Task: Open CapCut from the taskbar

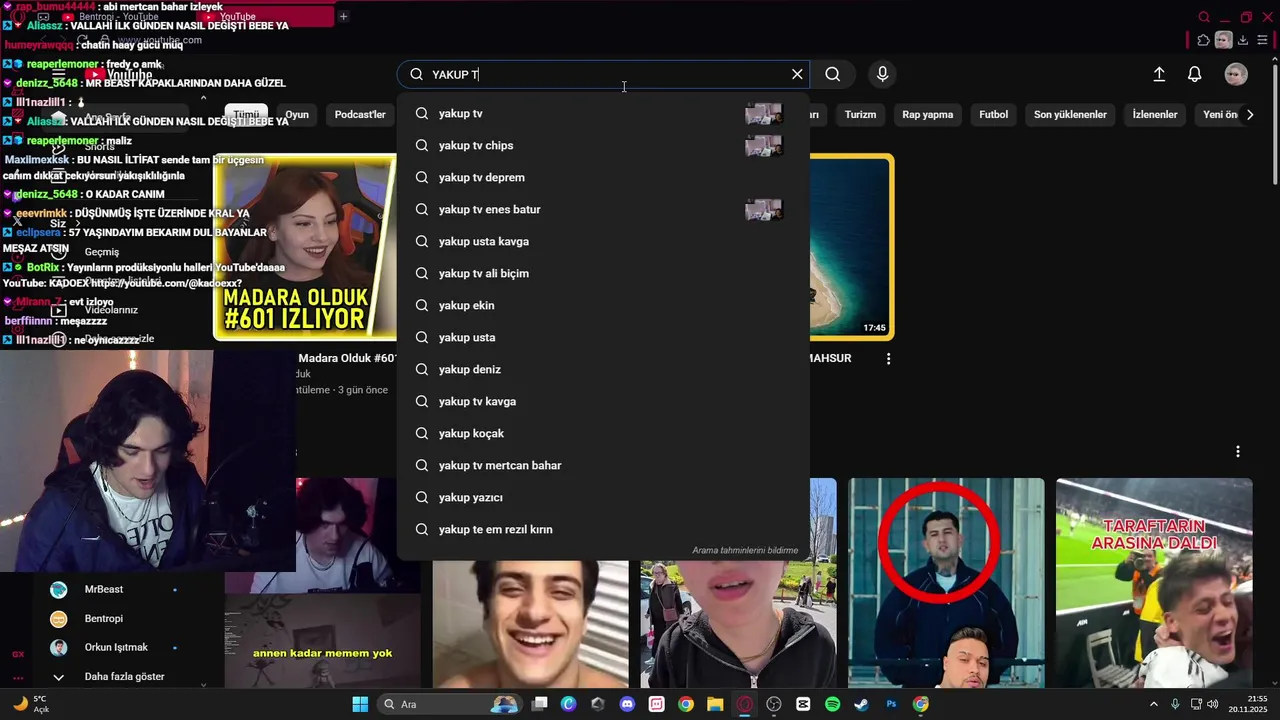Action: click(x=803, y=704)
